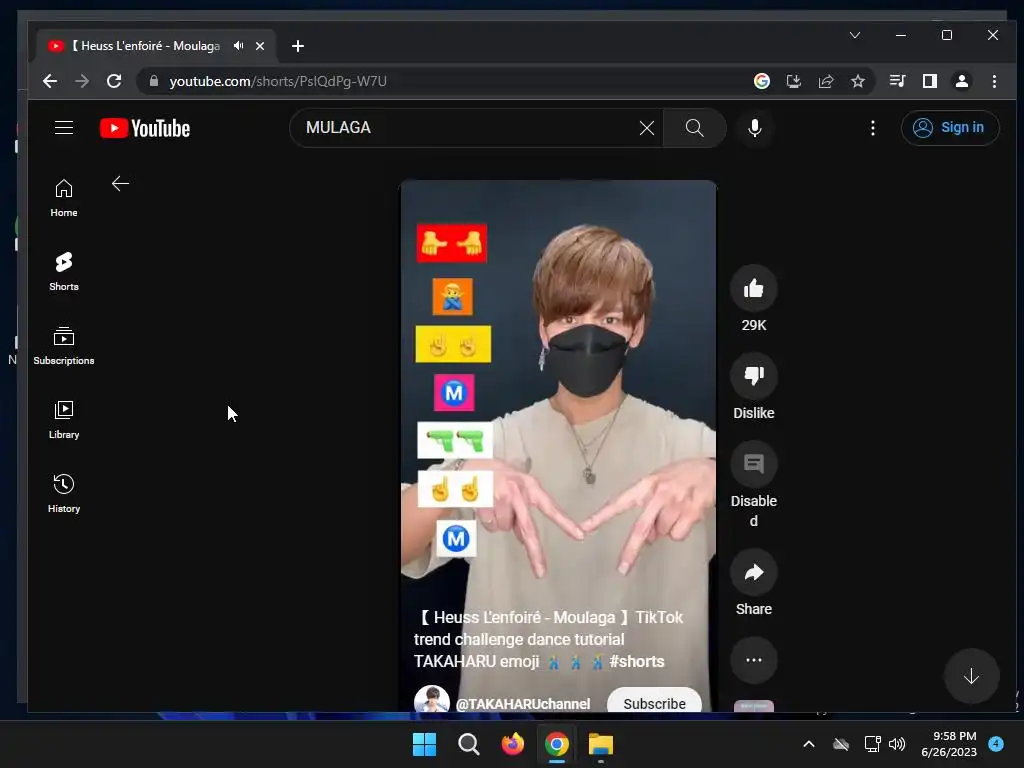
Task: Click the Google icon in address bar
Action: (761, 81)
